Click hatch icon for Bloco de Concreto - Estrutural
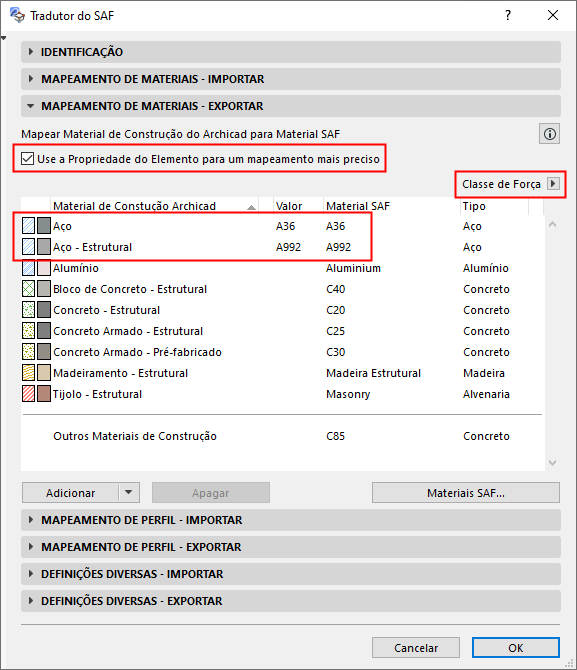This screenshot has width=577, height=670. (x=29, y=288)
